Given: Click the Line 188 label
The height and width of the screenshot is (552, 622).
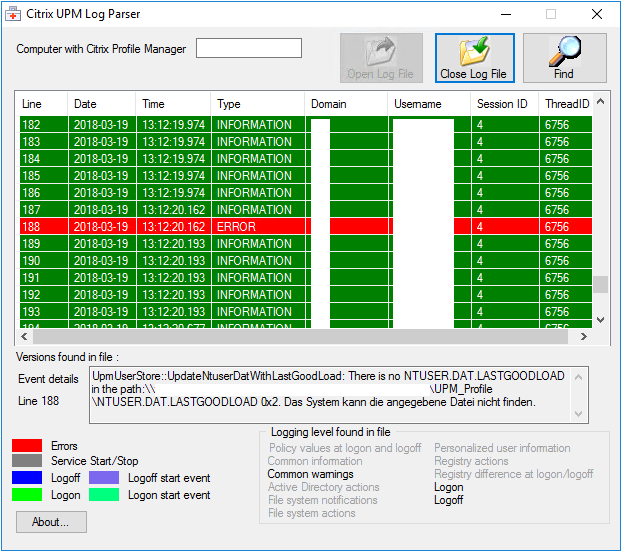Looking at the screenshot, I should point(38,401).
